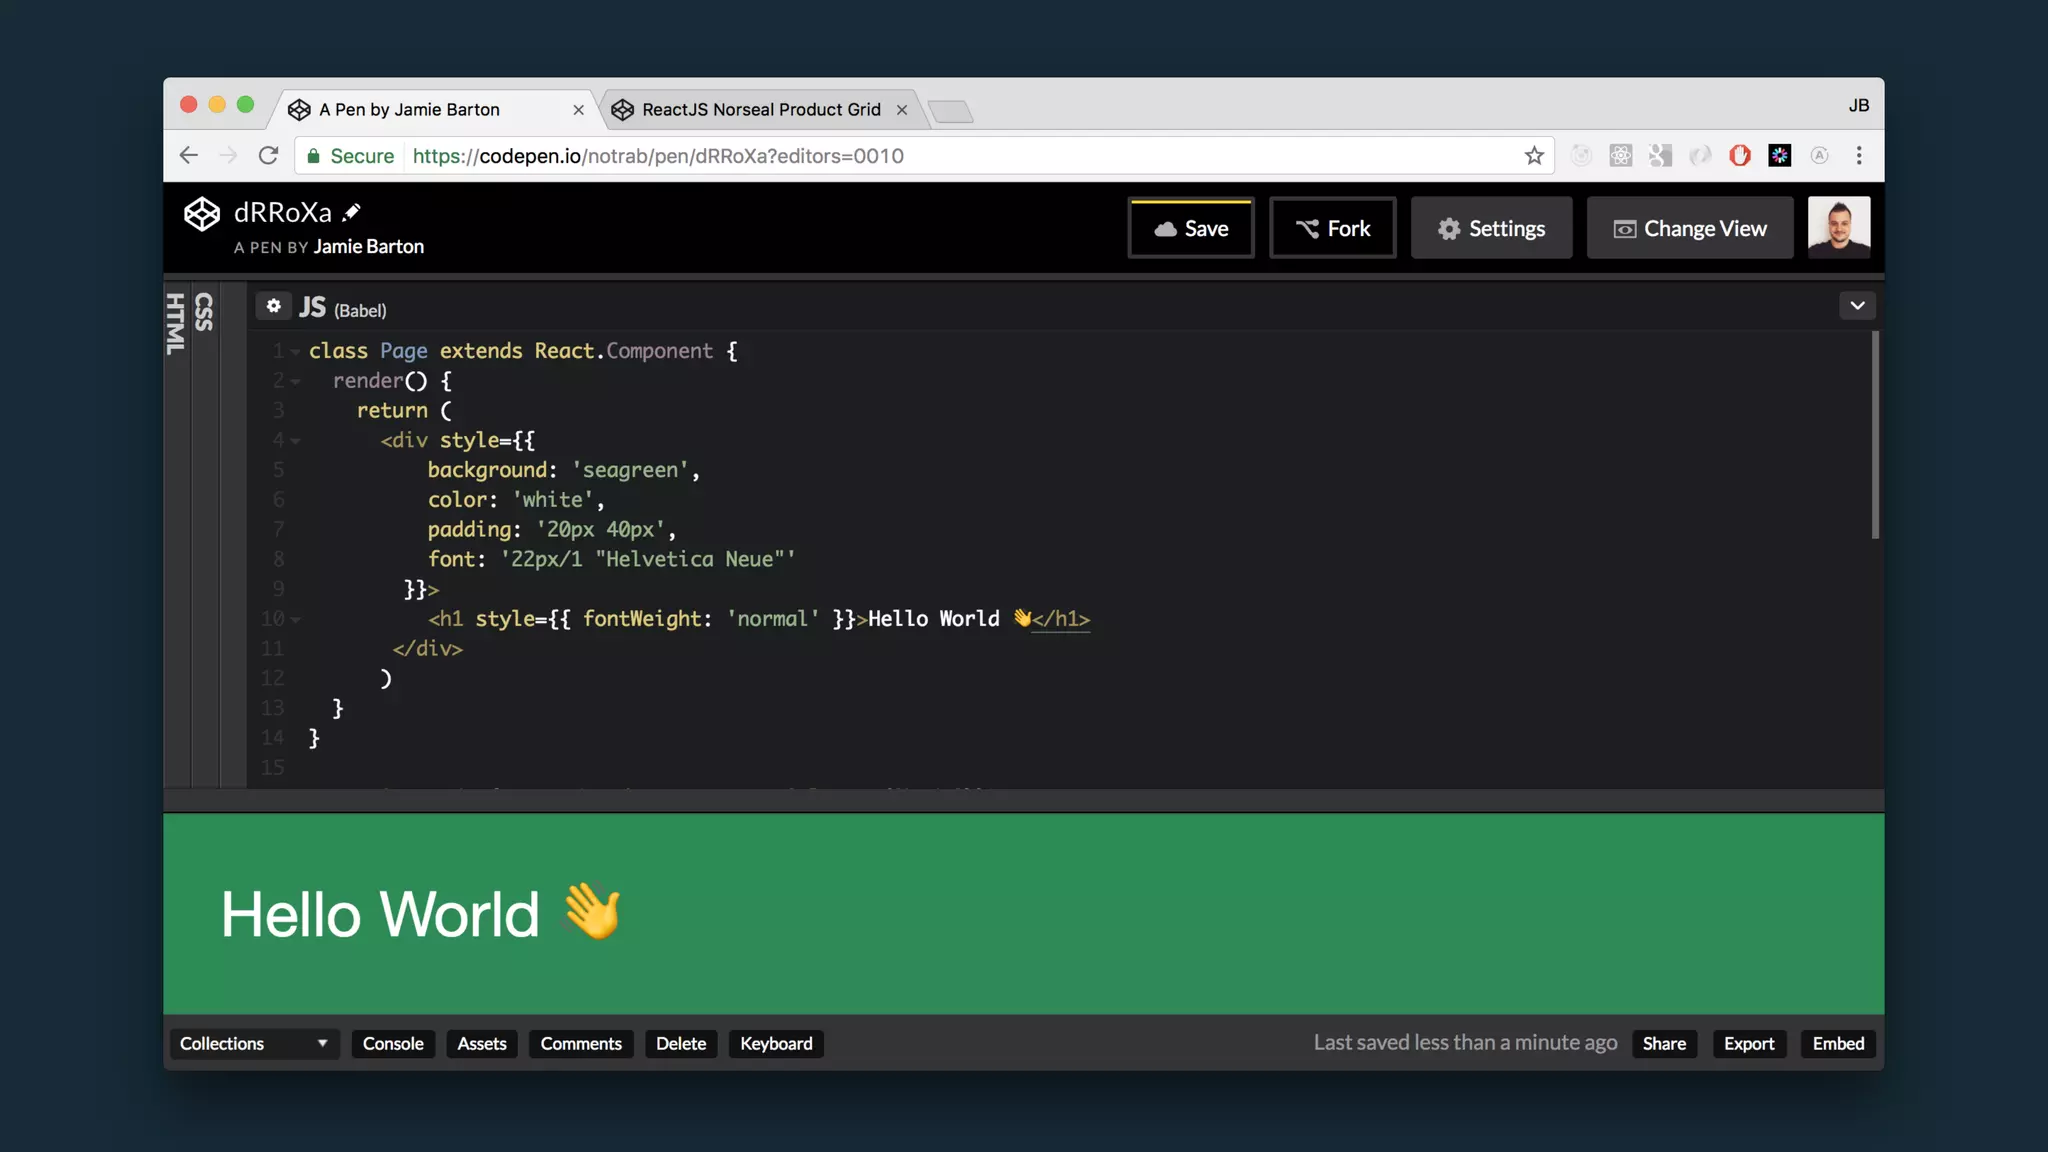The image size is (2048, 1152).
Task: Toggle the Console panel
Action: click(393, 1043)
